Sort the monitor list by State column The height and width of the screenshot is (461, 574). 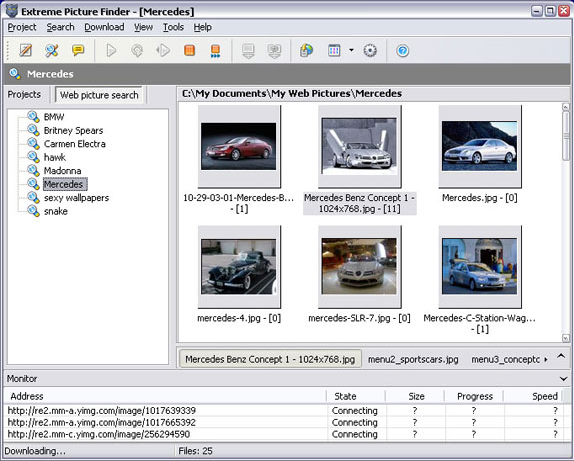(345, 396)
